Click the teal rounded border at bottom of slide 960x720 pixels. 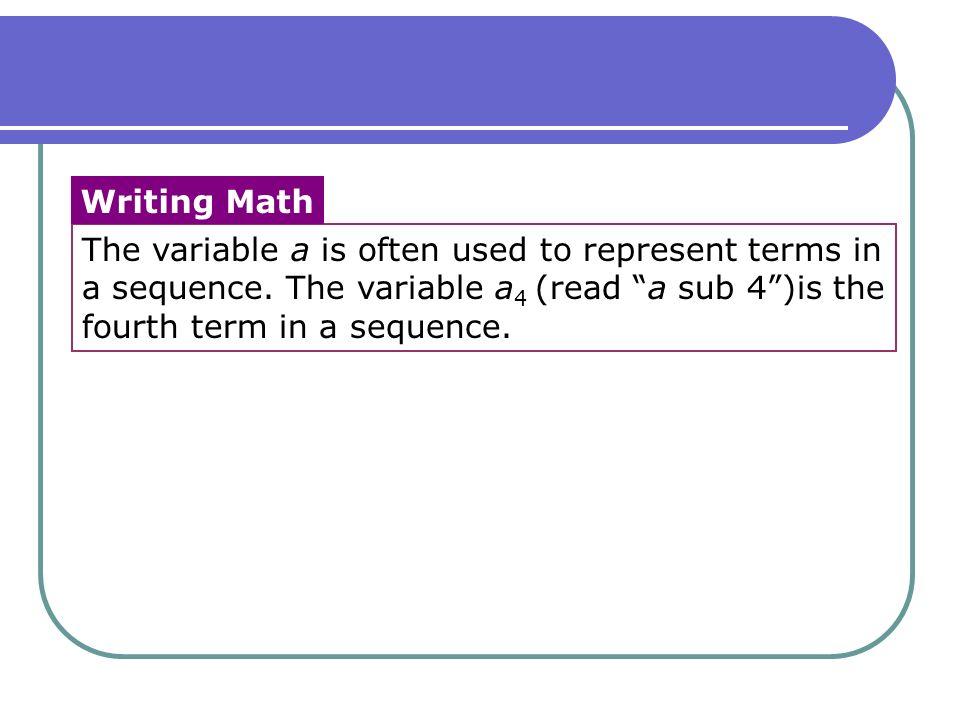tap(476, 656)
